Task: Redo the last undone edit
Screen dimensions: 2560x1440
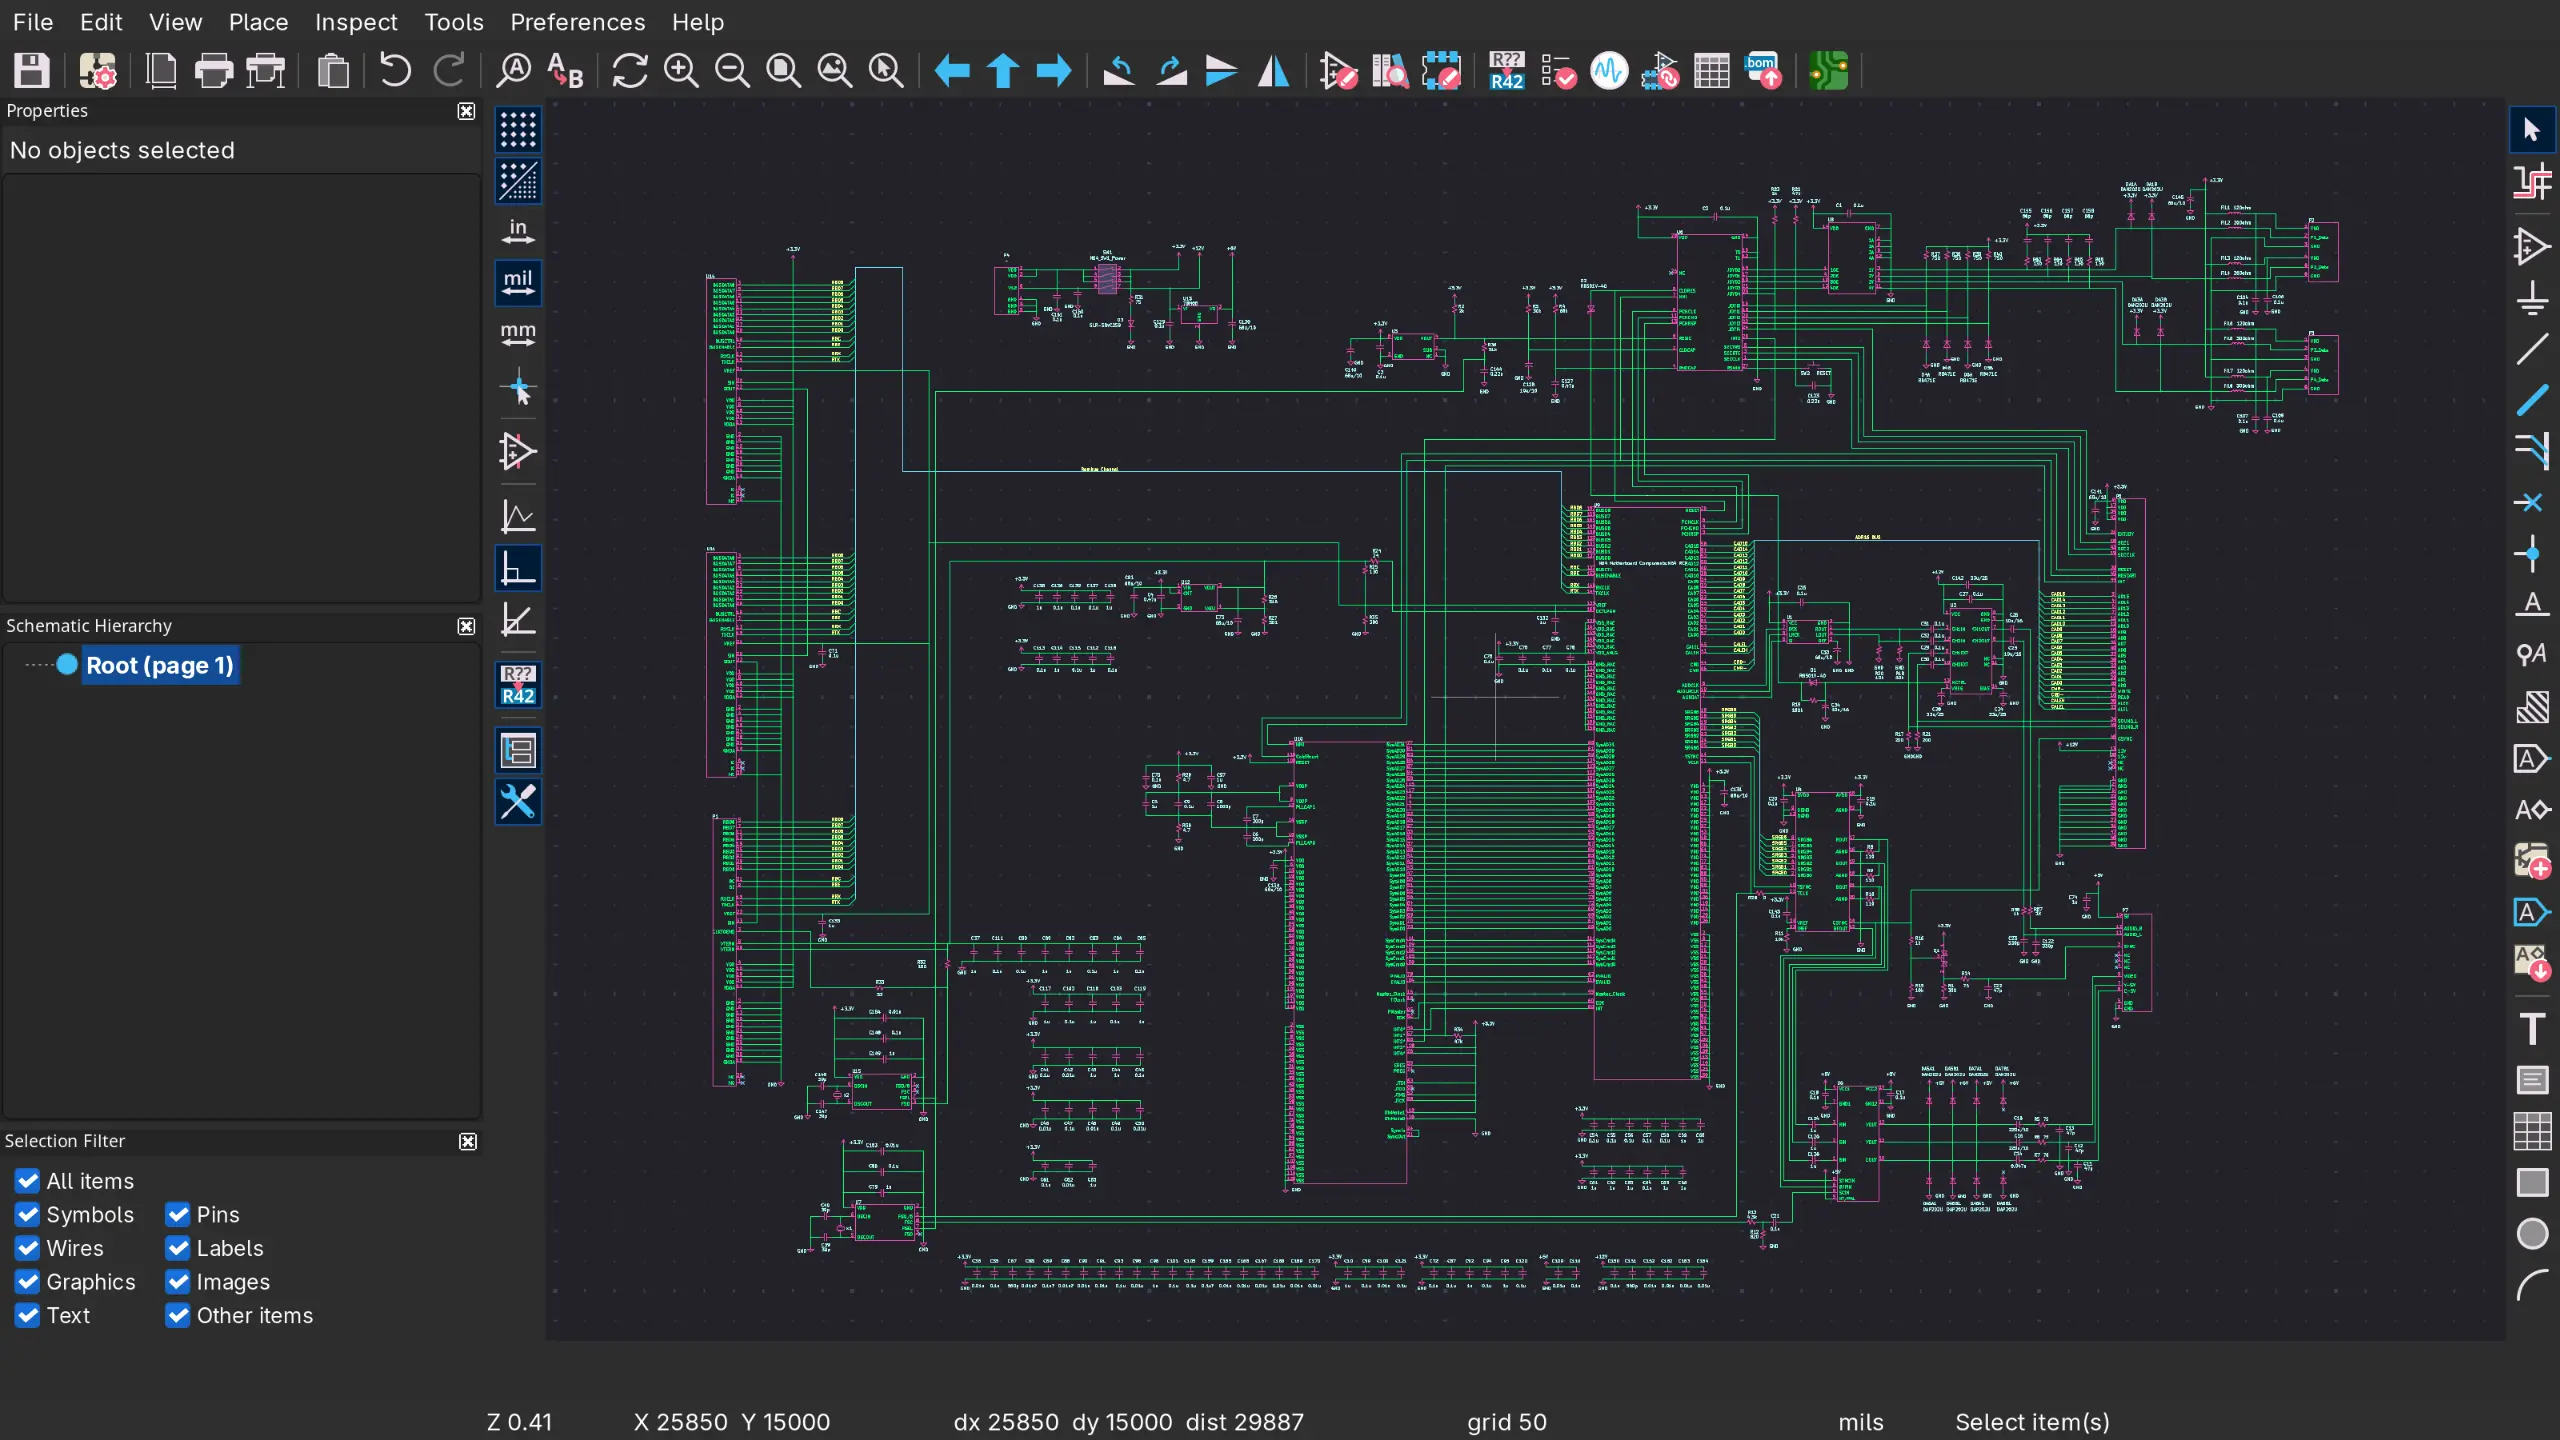Action: 448,71
